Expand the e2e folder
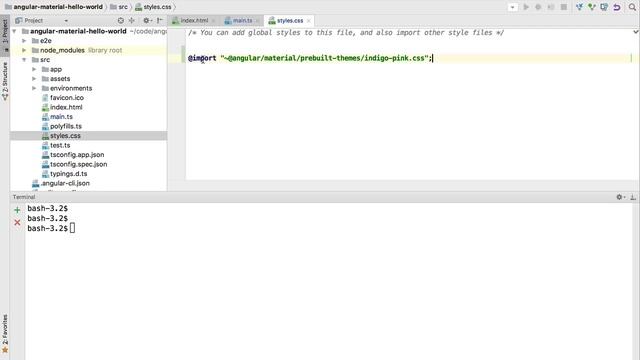This screenshot has height=360, width=640. point(24,41)
